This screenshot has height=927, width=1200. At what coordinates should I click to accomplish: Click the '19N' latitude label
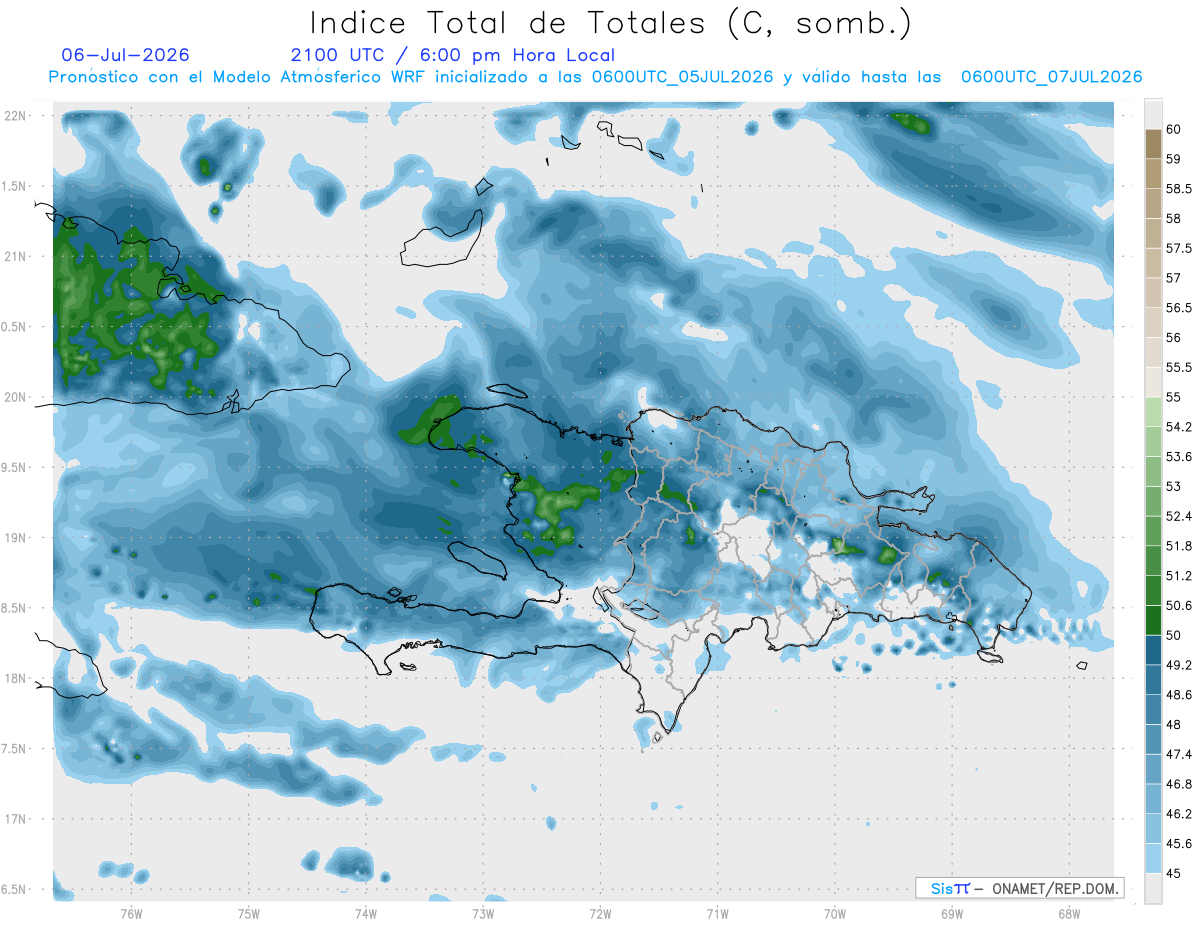[15, 538]
